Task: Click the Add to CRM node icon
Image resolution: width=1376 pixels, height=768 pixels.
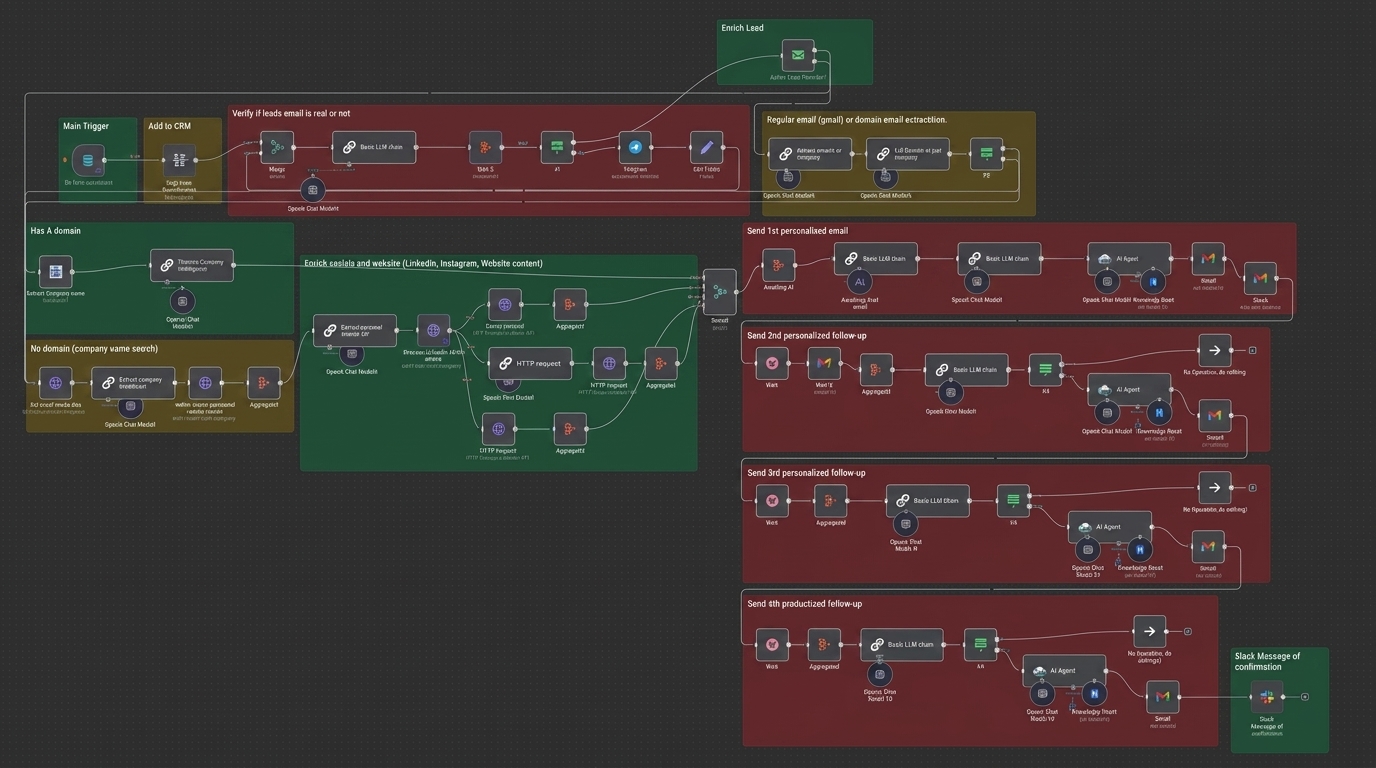Action: coord(180,160)
